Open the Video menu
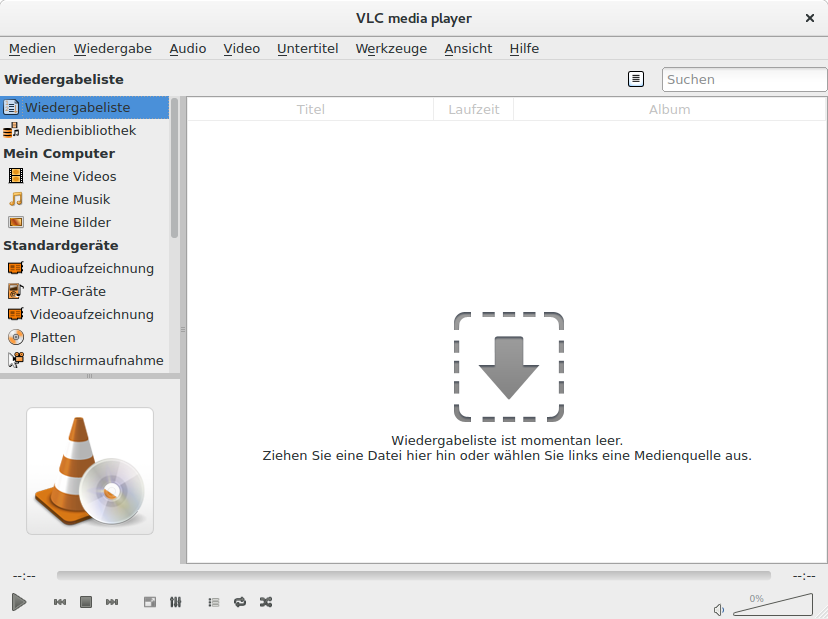828x619 pixels. (241, 49)
